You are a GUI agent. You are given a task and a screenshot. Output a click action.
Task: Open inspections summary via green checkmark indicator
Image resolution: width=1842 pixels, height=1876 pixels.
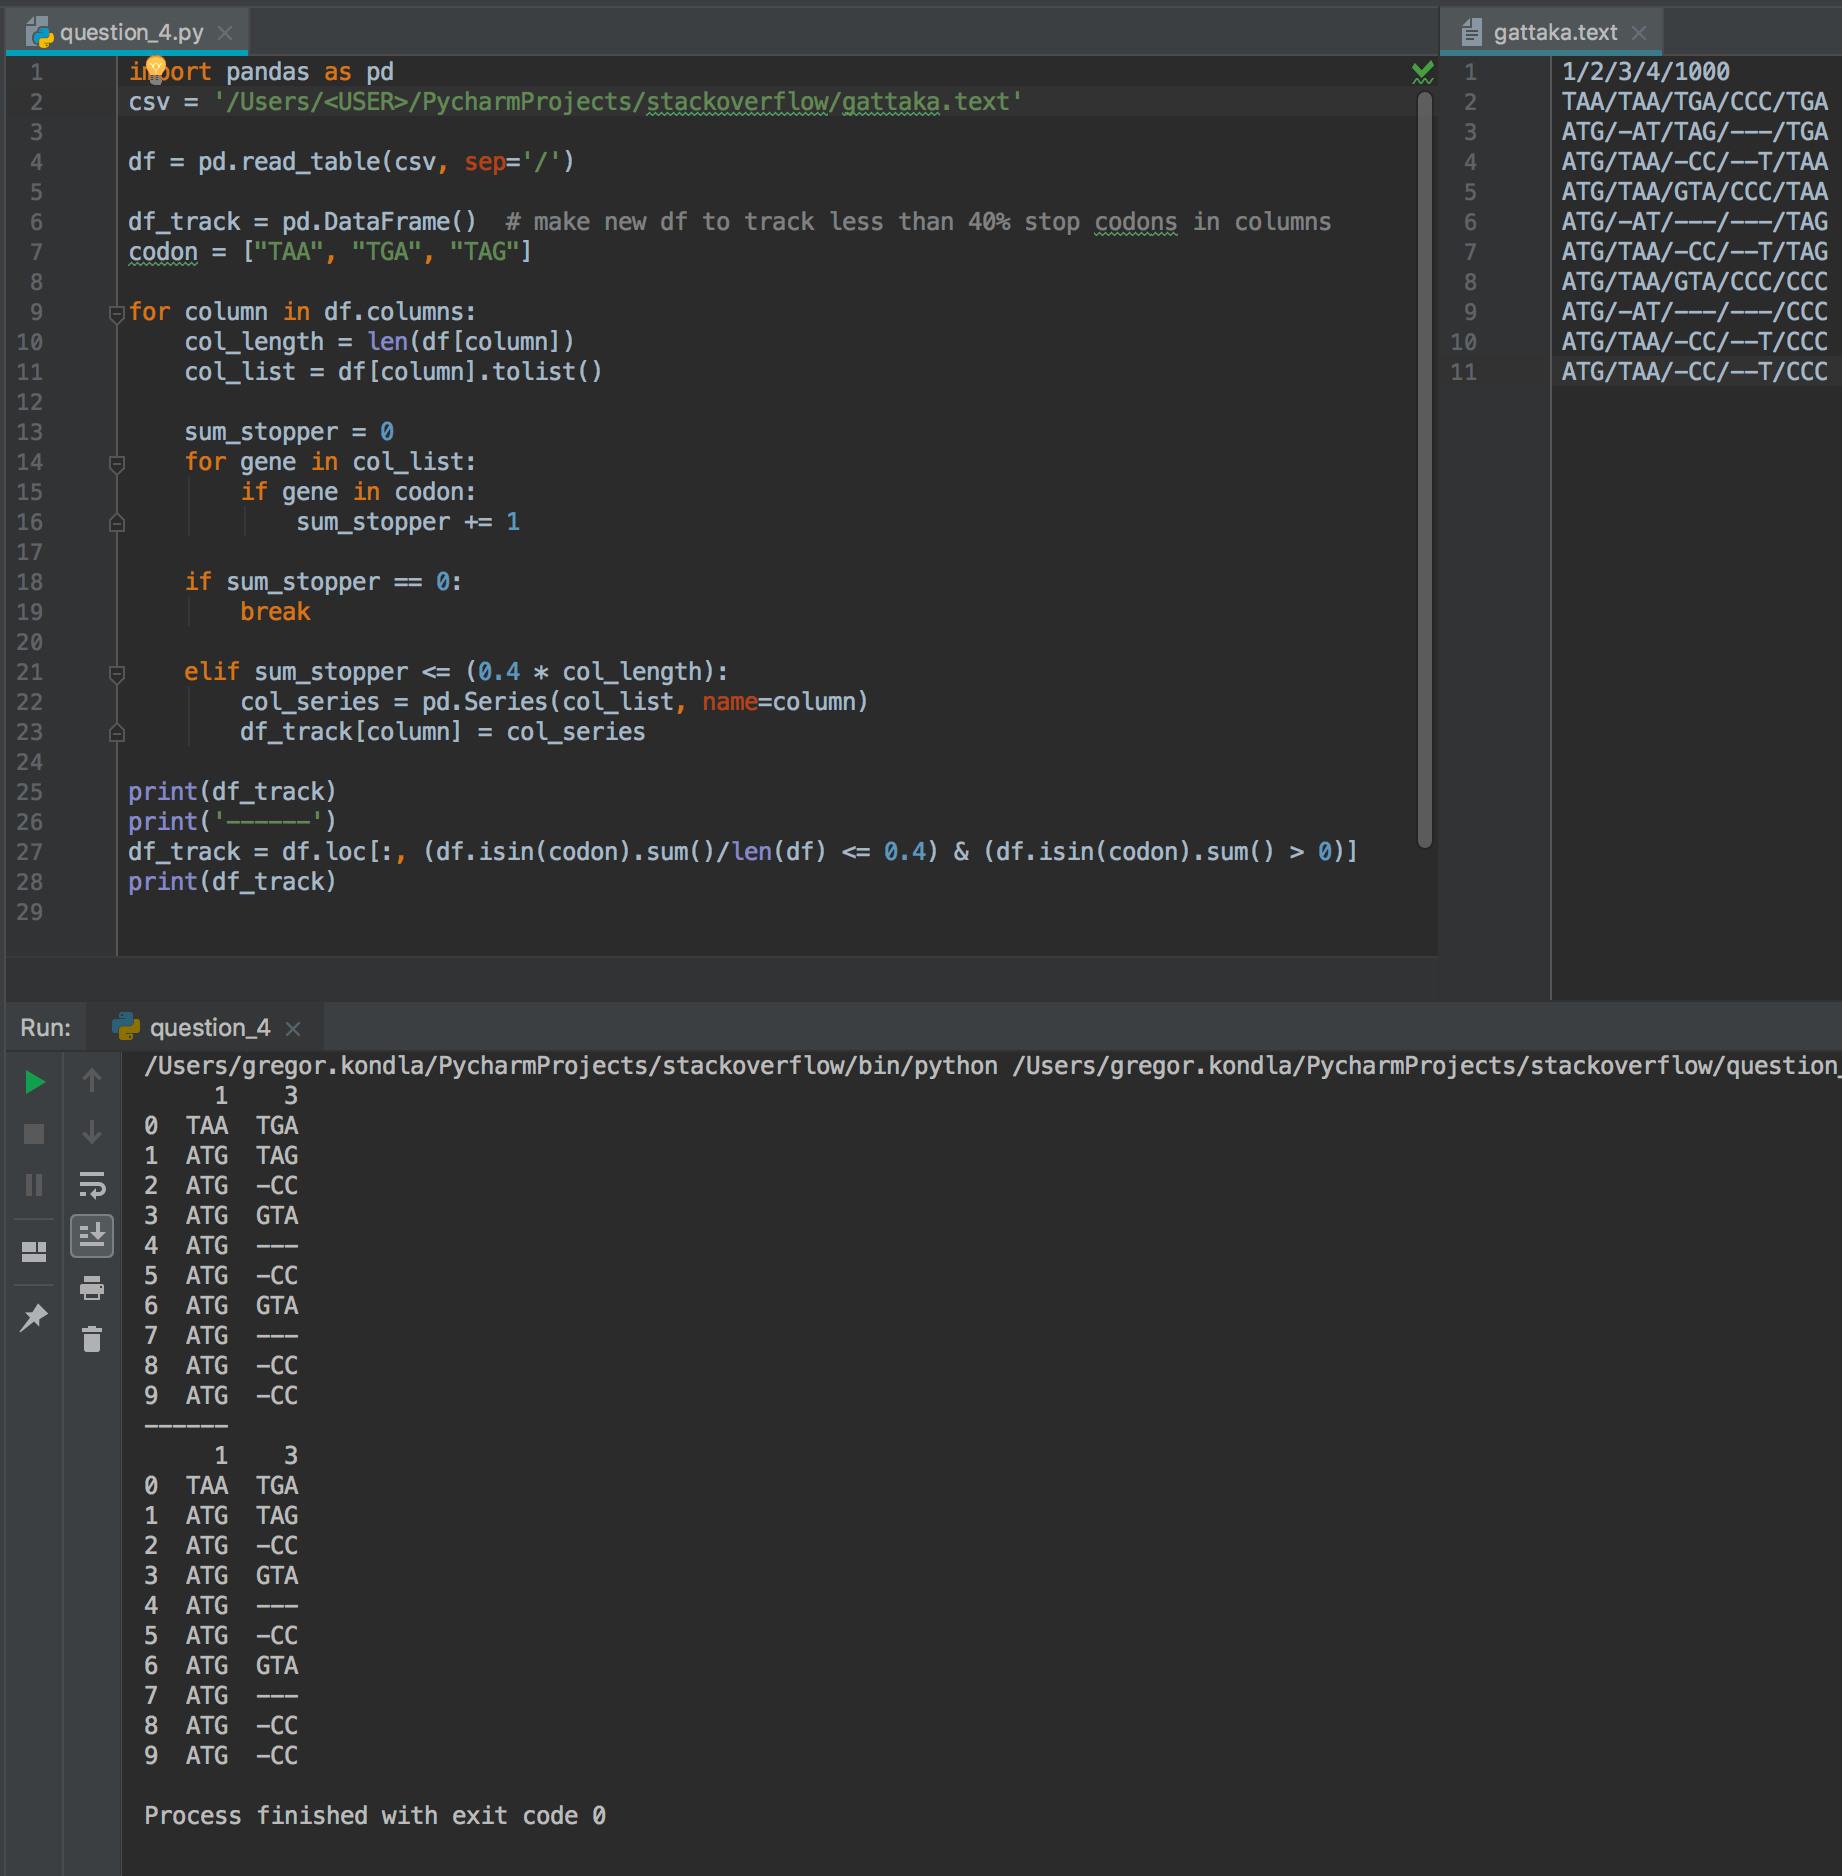pos(1423,70)
